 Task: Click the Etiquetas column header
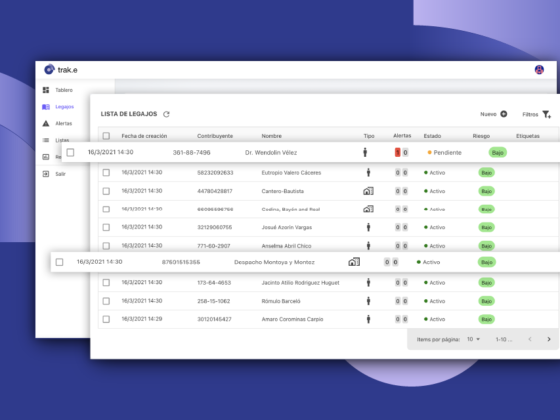pos(528,136)
